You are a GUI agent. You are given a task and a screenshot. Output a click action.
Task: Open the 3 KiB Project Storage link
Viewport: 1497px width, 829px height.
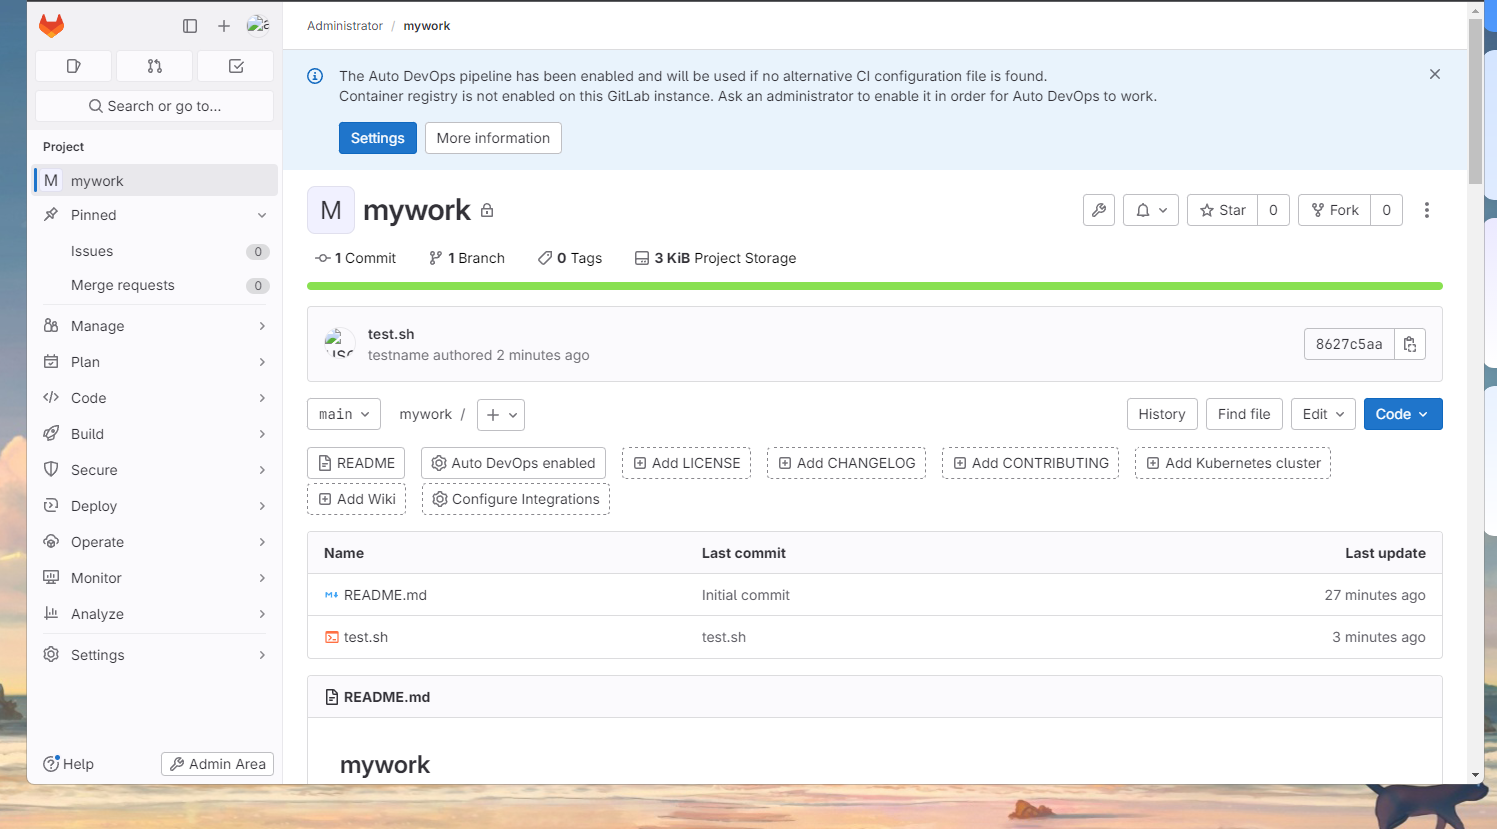716,258
